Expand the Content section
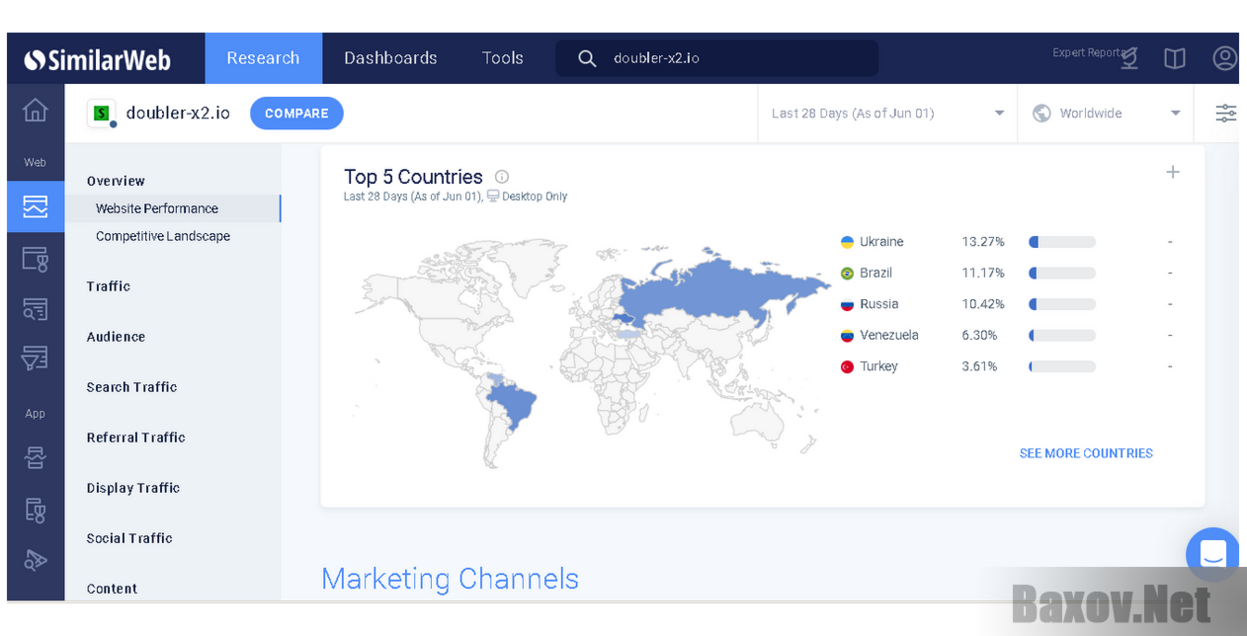The image size is (1247, 636). [112, 589]
